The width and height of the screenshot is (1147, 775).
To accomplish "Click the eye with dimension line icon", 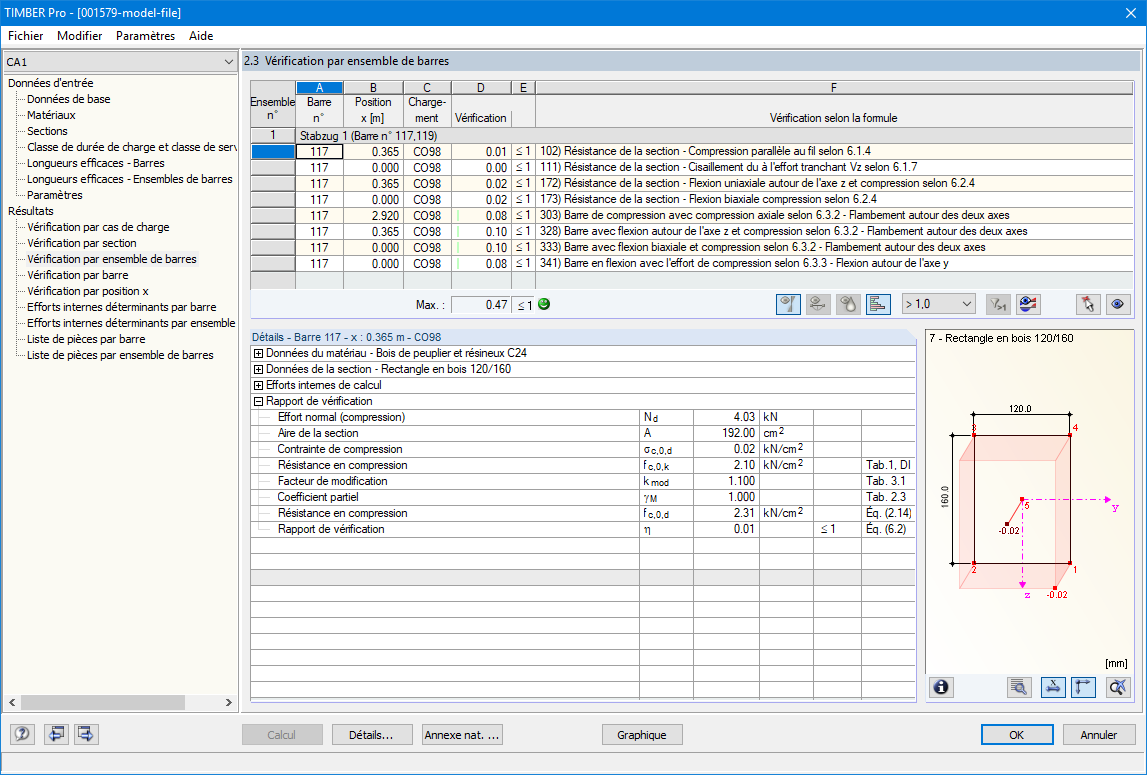I will coord(818,304).
